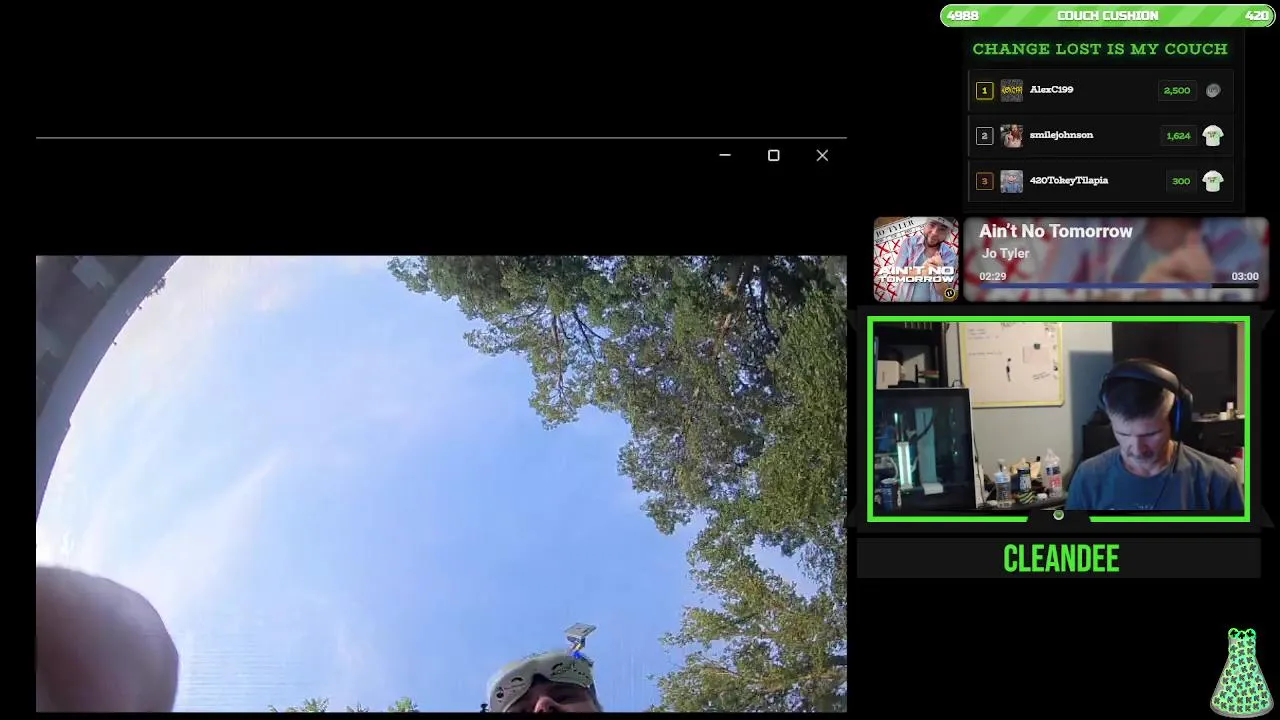
Task: Click the 4988 goal value
Action: click(963, 15)
